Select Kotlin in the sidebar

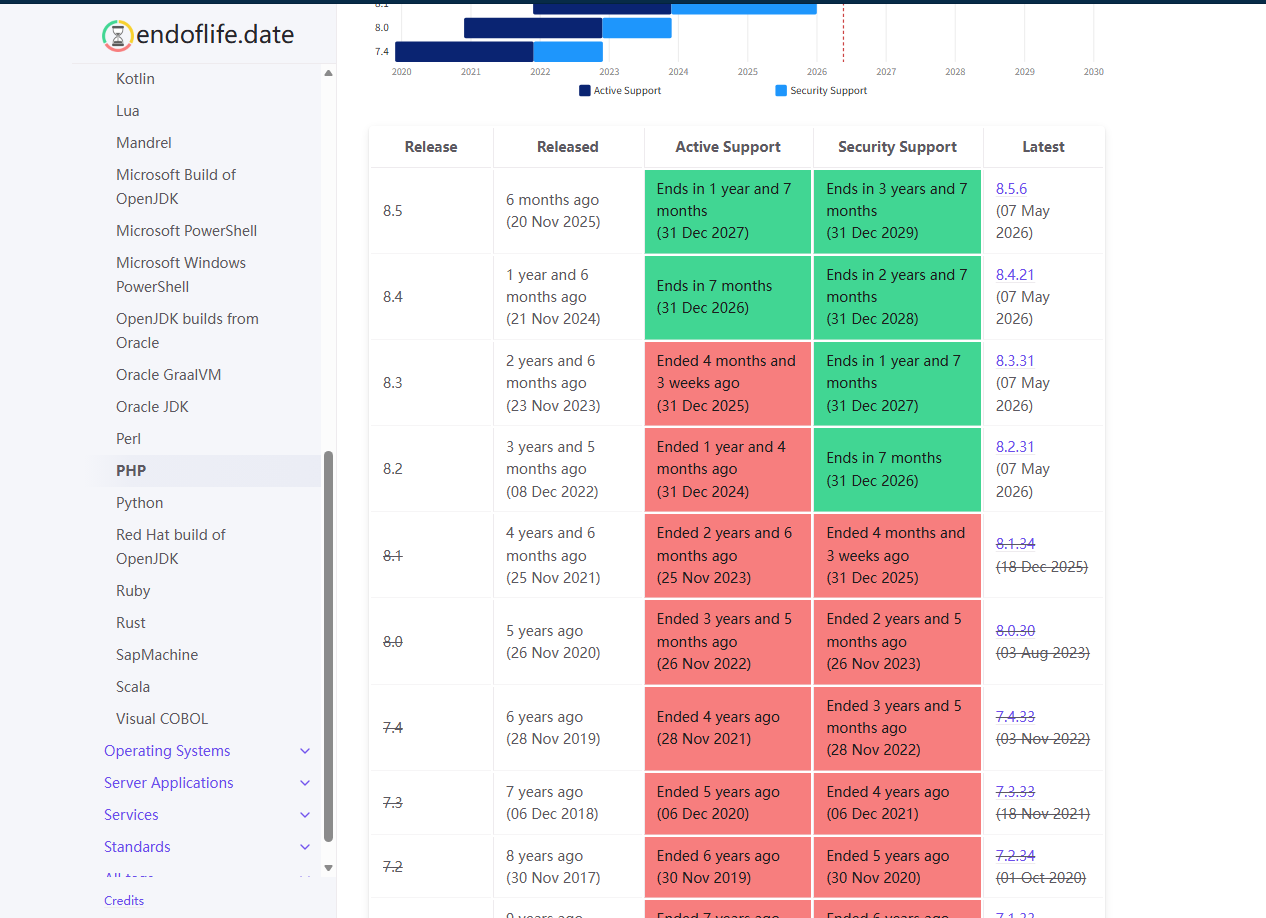tap(135, 79)
